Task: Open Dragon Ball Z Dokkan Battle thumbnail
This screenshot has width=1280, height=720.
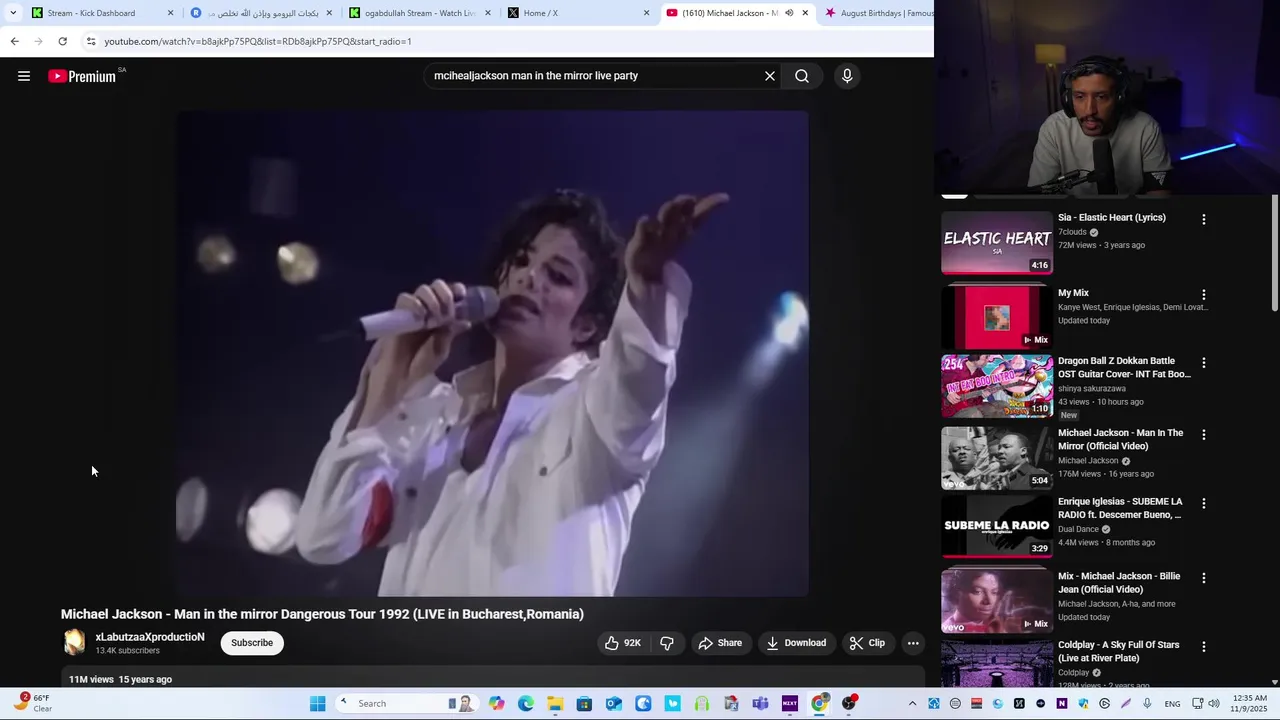Action: [997, 386]
